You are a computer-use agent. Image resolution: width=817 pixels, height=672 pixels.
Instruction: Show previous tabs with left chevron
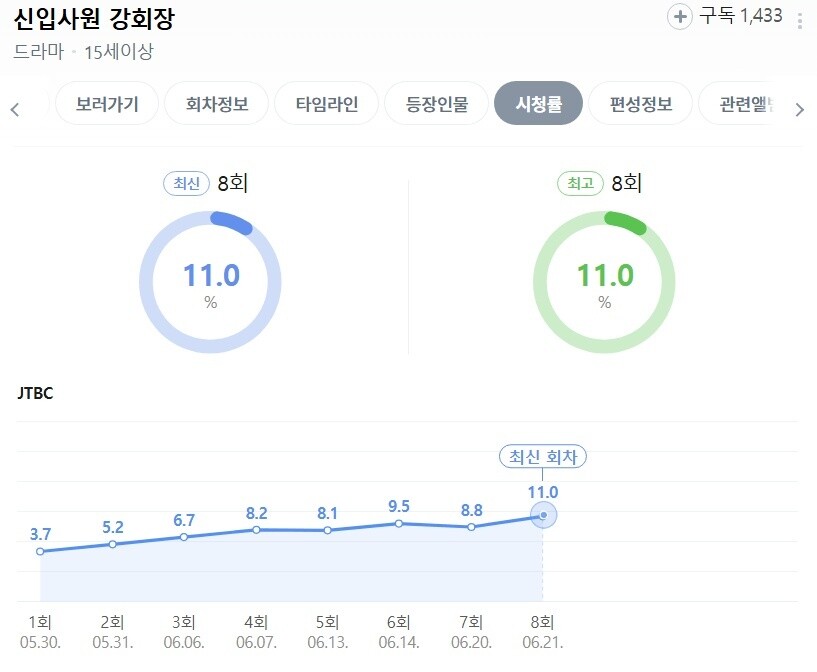click(15, 109)
